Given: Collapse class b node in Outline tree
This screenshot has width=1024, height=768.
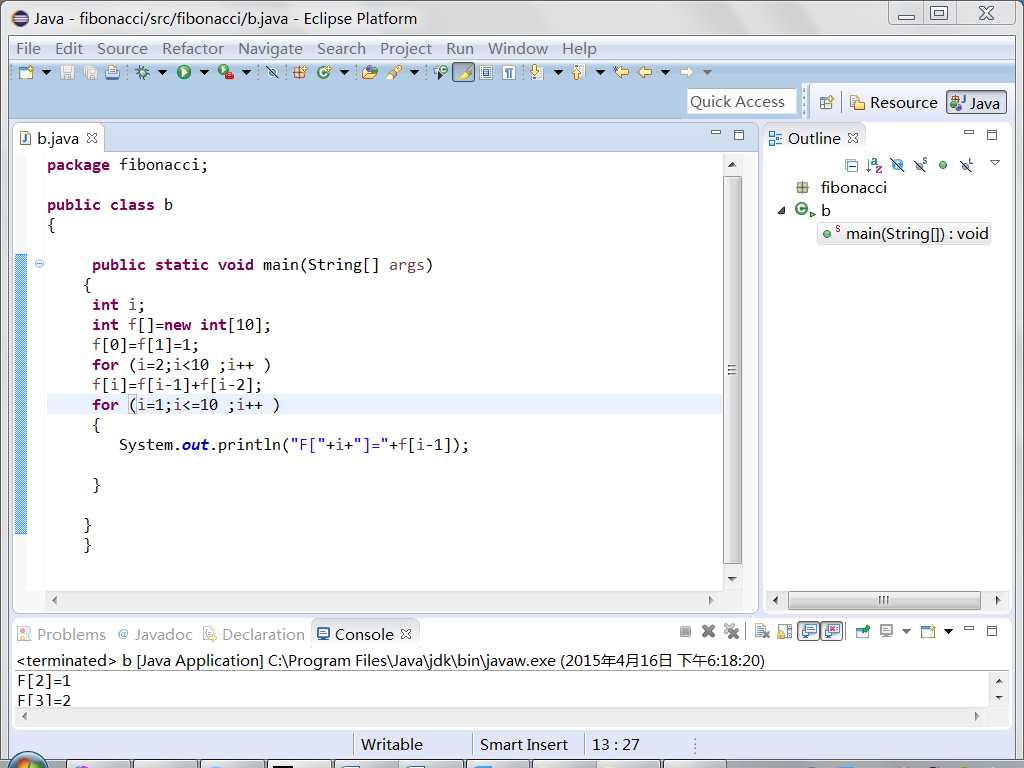Looking at the screenshot, I should pyautogui.click(x=781, y=210).
